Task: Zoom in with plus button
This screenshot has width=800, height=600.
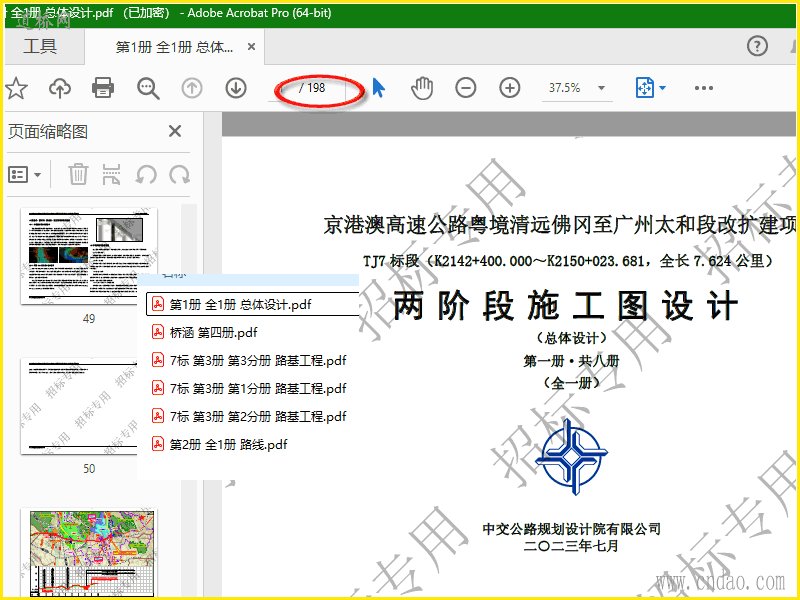Action: [510, 88]
